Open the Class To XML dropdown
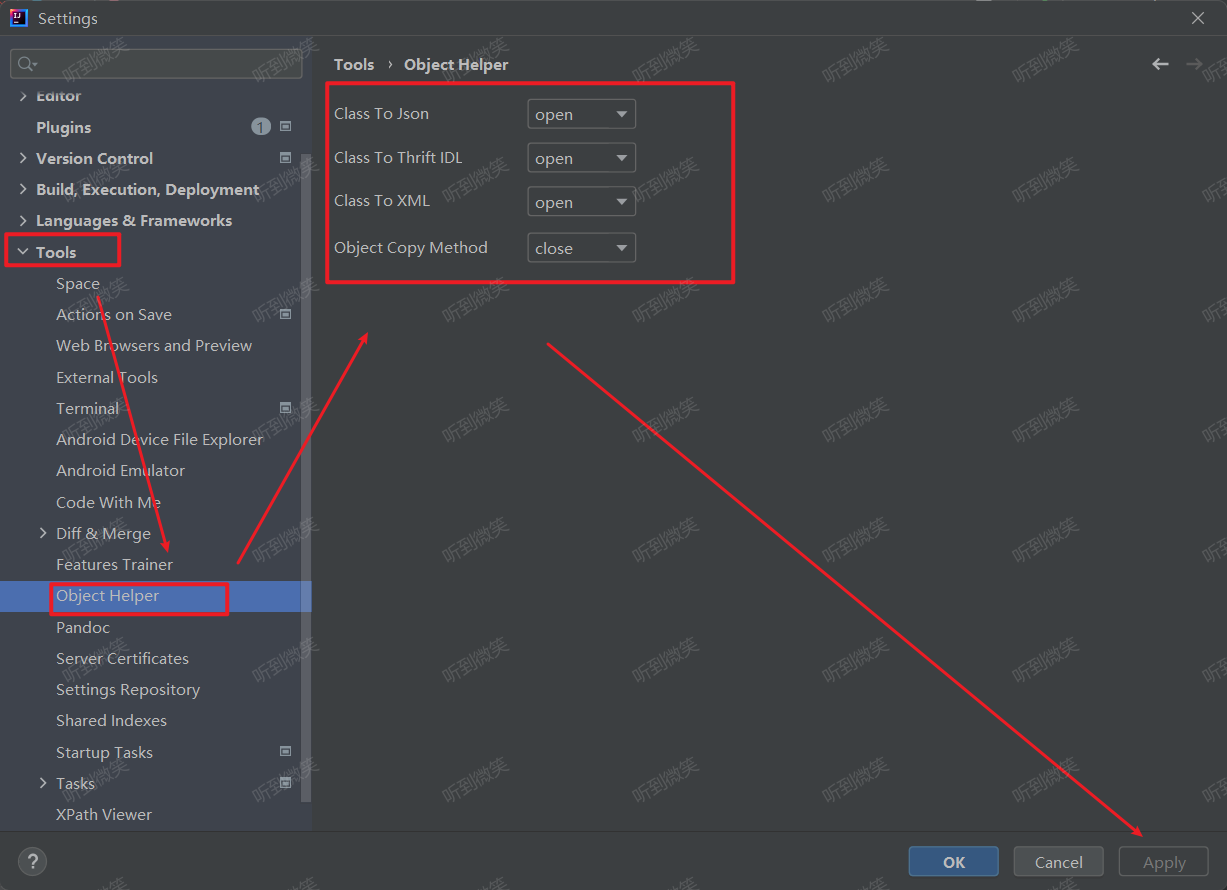Screen dimensions: 1227x890 pyautogui.click(x=581, y=201)
